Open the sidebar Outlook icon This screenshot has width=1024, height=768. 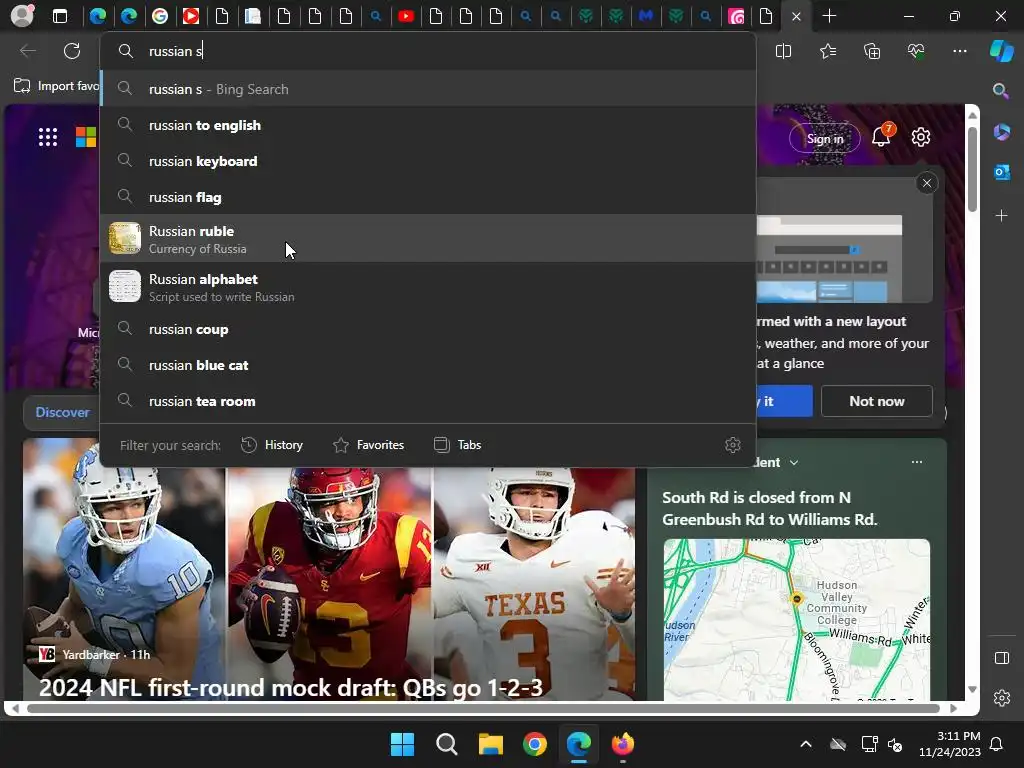(x=1001, y=172)
